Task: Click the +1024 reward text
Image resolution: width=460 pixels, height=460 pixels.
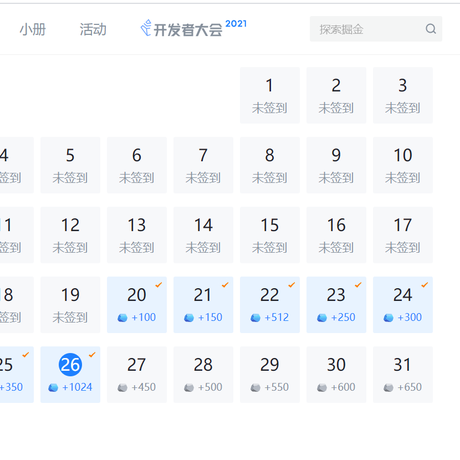Action: [77, 387]
